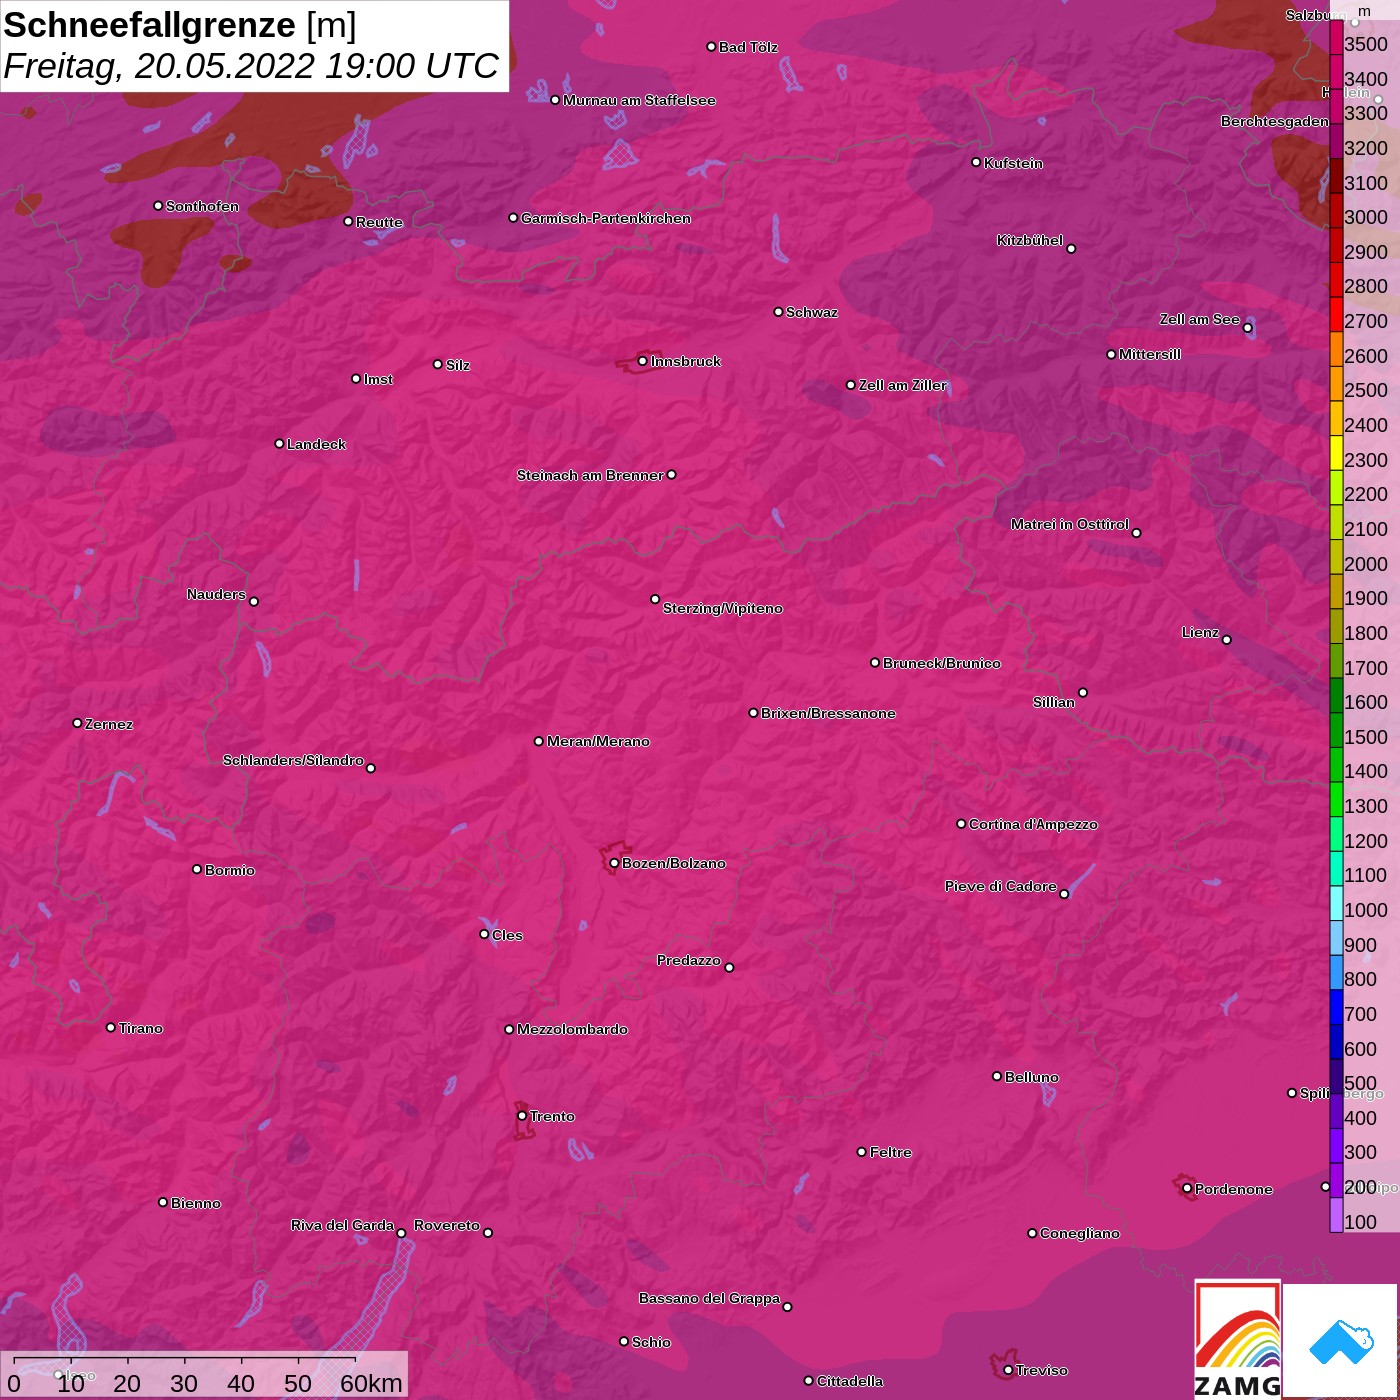Select the Bruneck/Brunico label

tap(941, 663)
